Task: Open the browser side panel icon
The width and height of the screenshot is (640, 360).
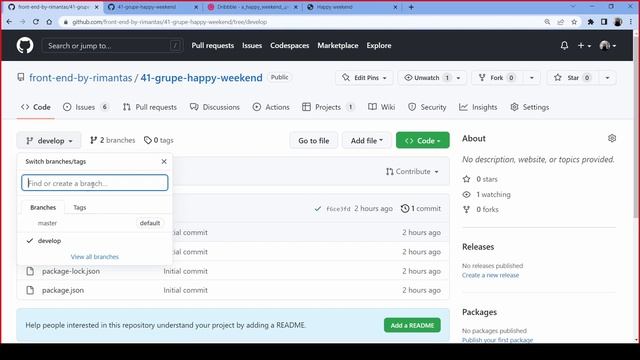Action: [x=604, y=22]
